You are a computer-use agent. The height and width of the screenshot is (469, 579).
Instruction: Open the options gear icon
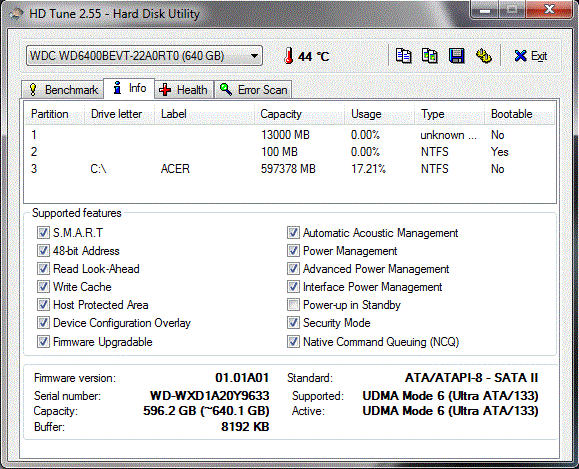[483, 56]
